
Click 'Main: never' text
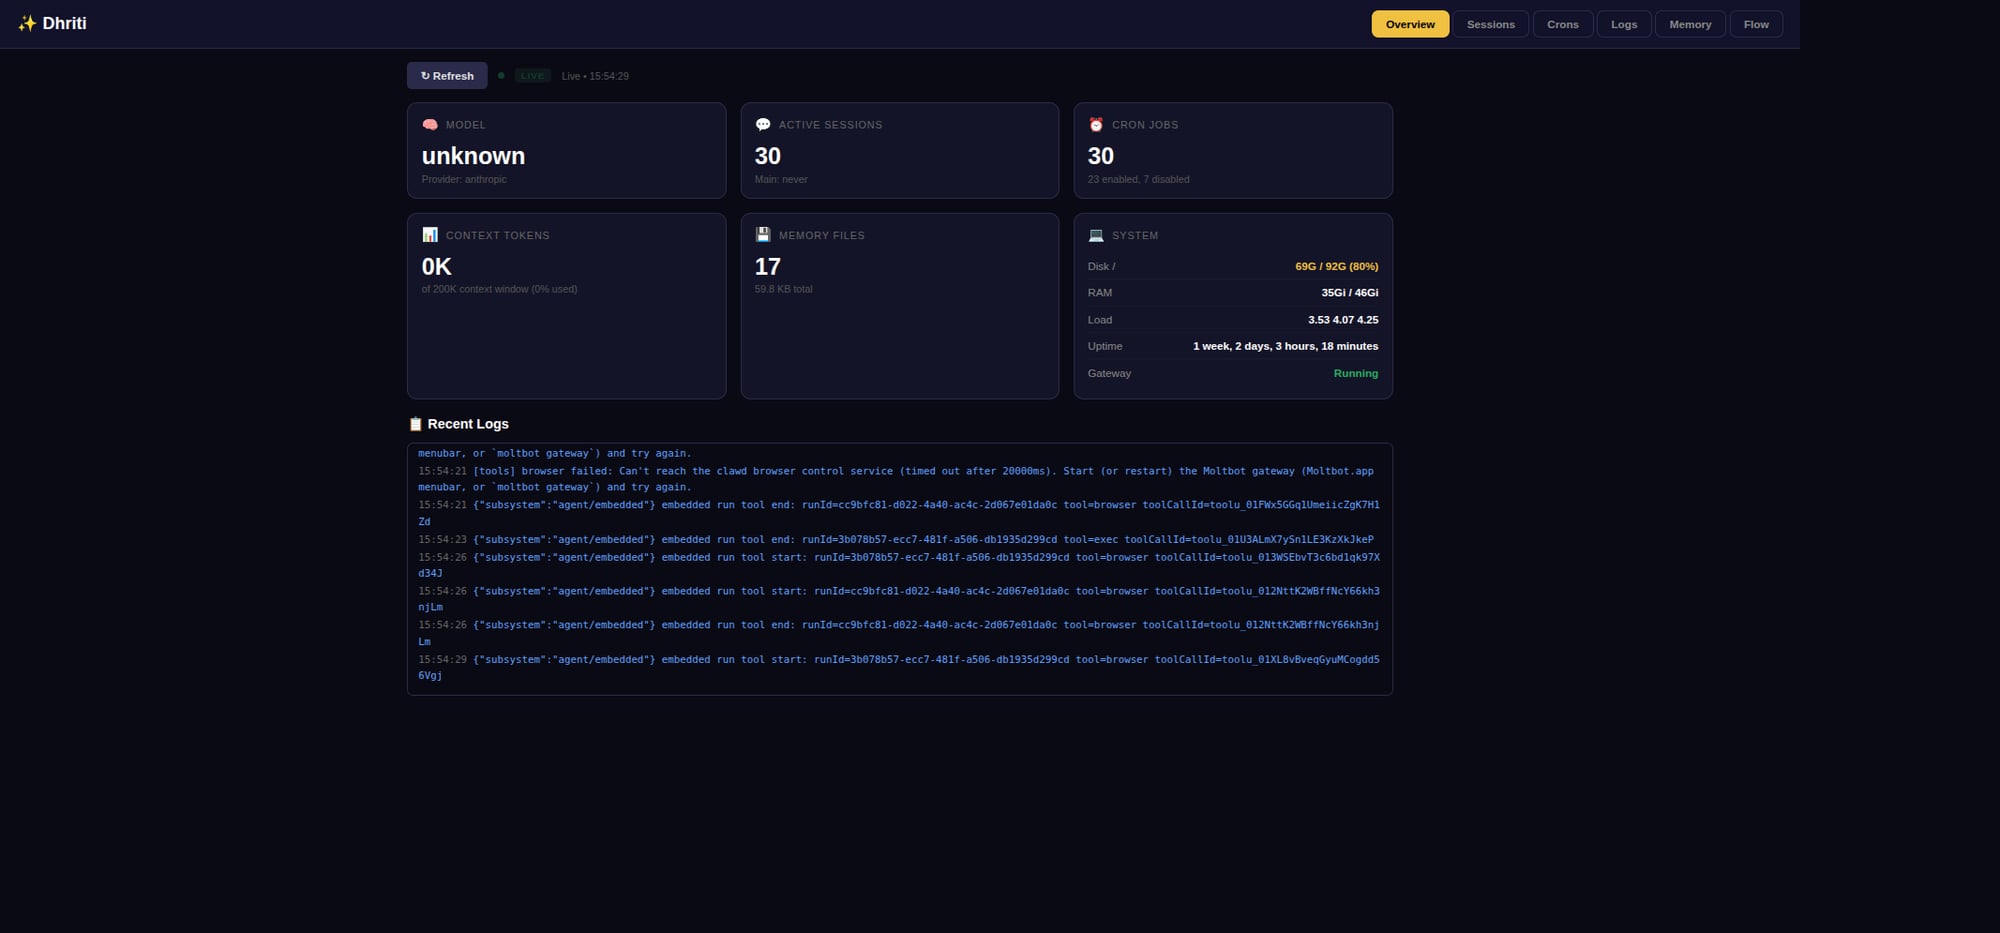781,180
